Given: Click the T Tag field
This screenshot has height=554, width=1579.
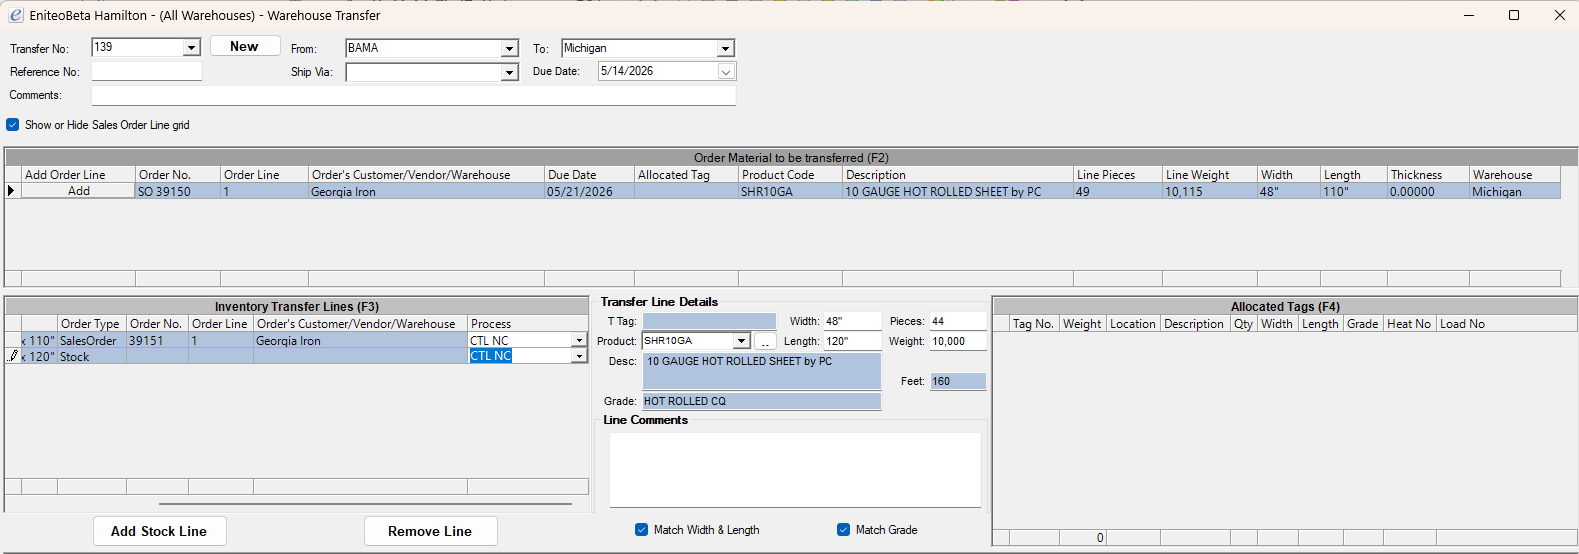Looking at the screenshot, I should point(709,321).
